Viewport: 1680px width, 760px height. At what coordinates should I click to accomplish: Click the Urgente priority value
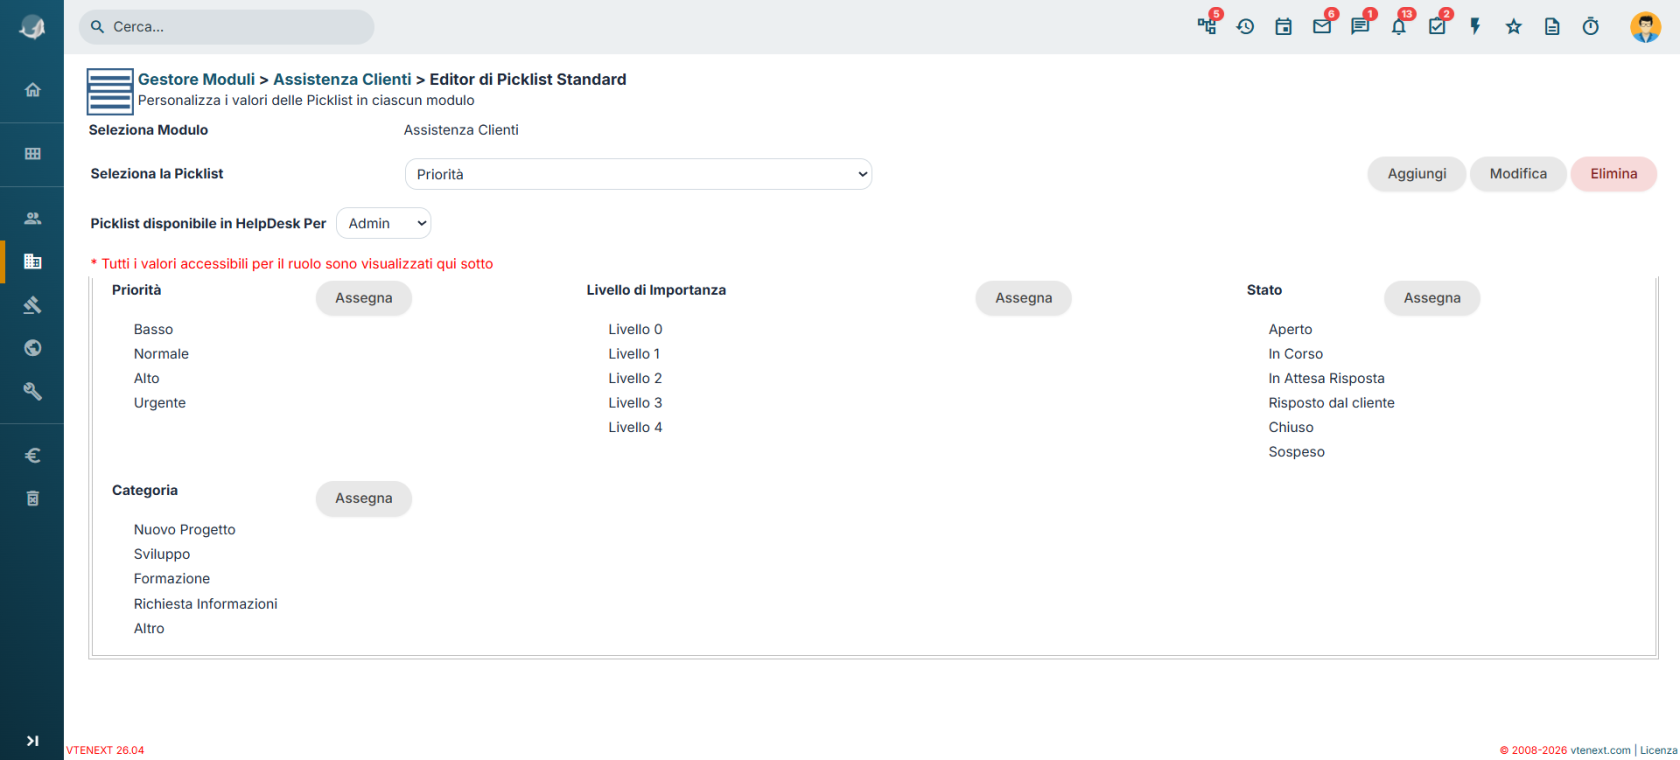click(x=160, y=403)
